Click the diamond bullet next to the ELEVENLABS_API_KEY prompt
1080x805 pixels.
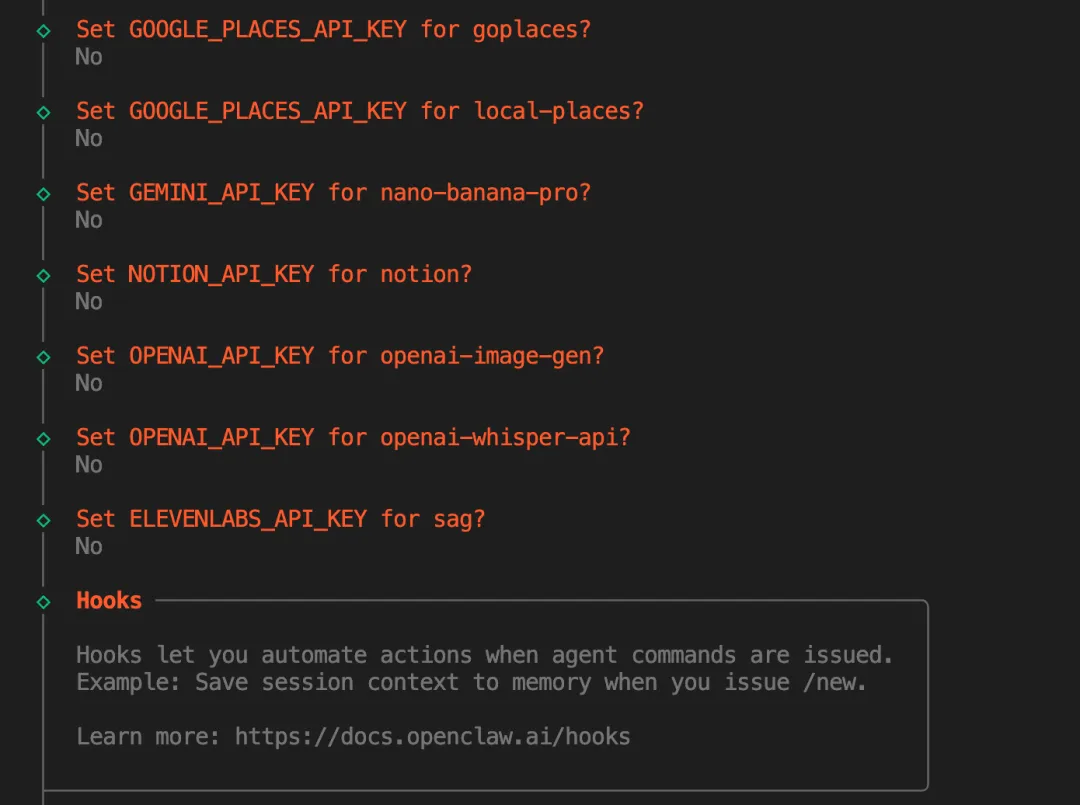43,520
